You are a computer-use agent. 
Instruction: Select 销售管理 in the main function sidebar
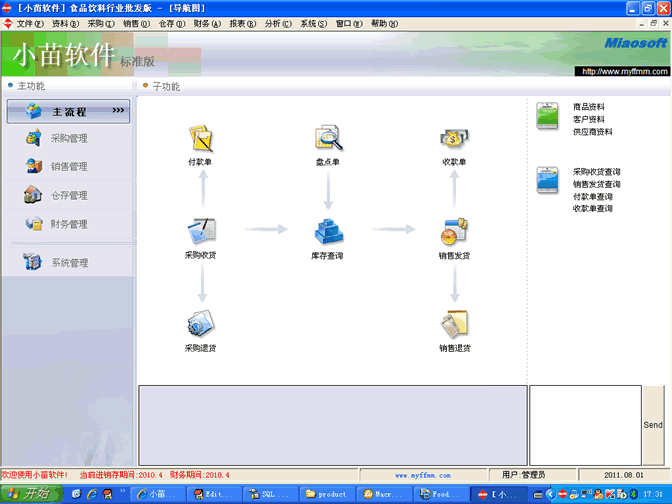[x=69, y=166]
